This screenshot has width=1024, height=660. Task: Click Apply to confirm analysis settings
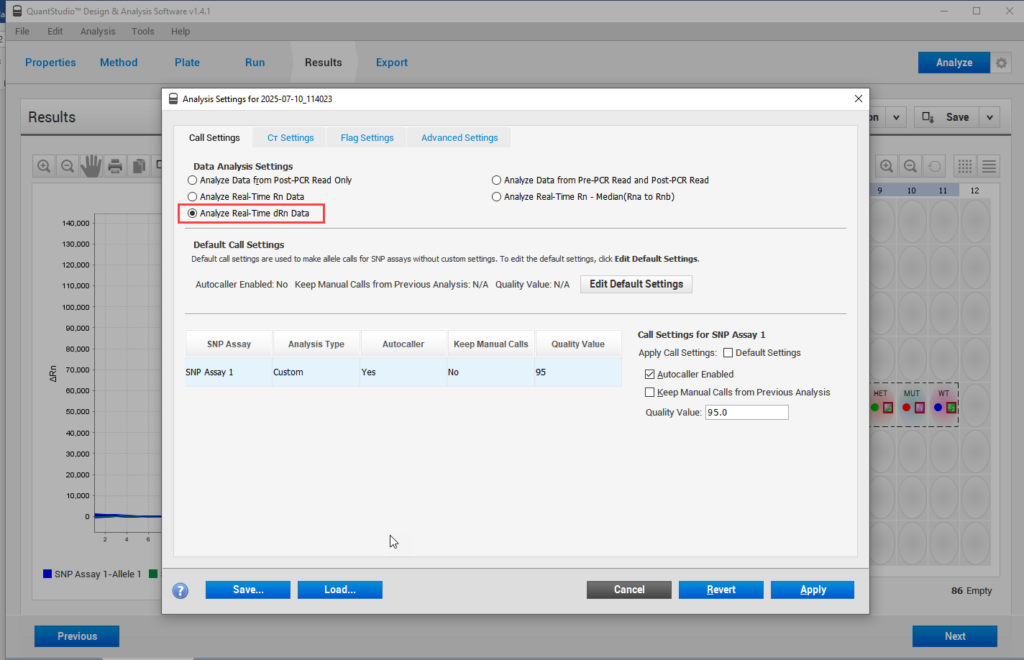tap(812, 590)
